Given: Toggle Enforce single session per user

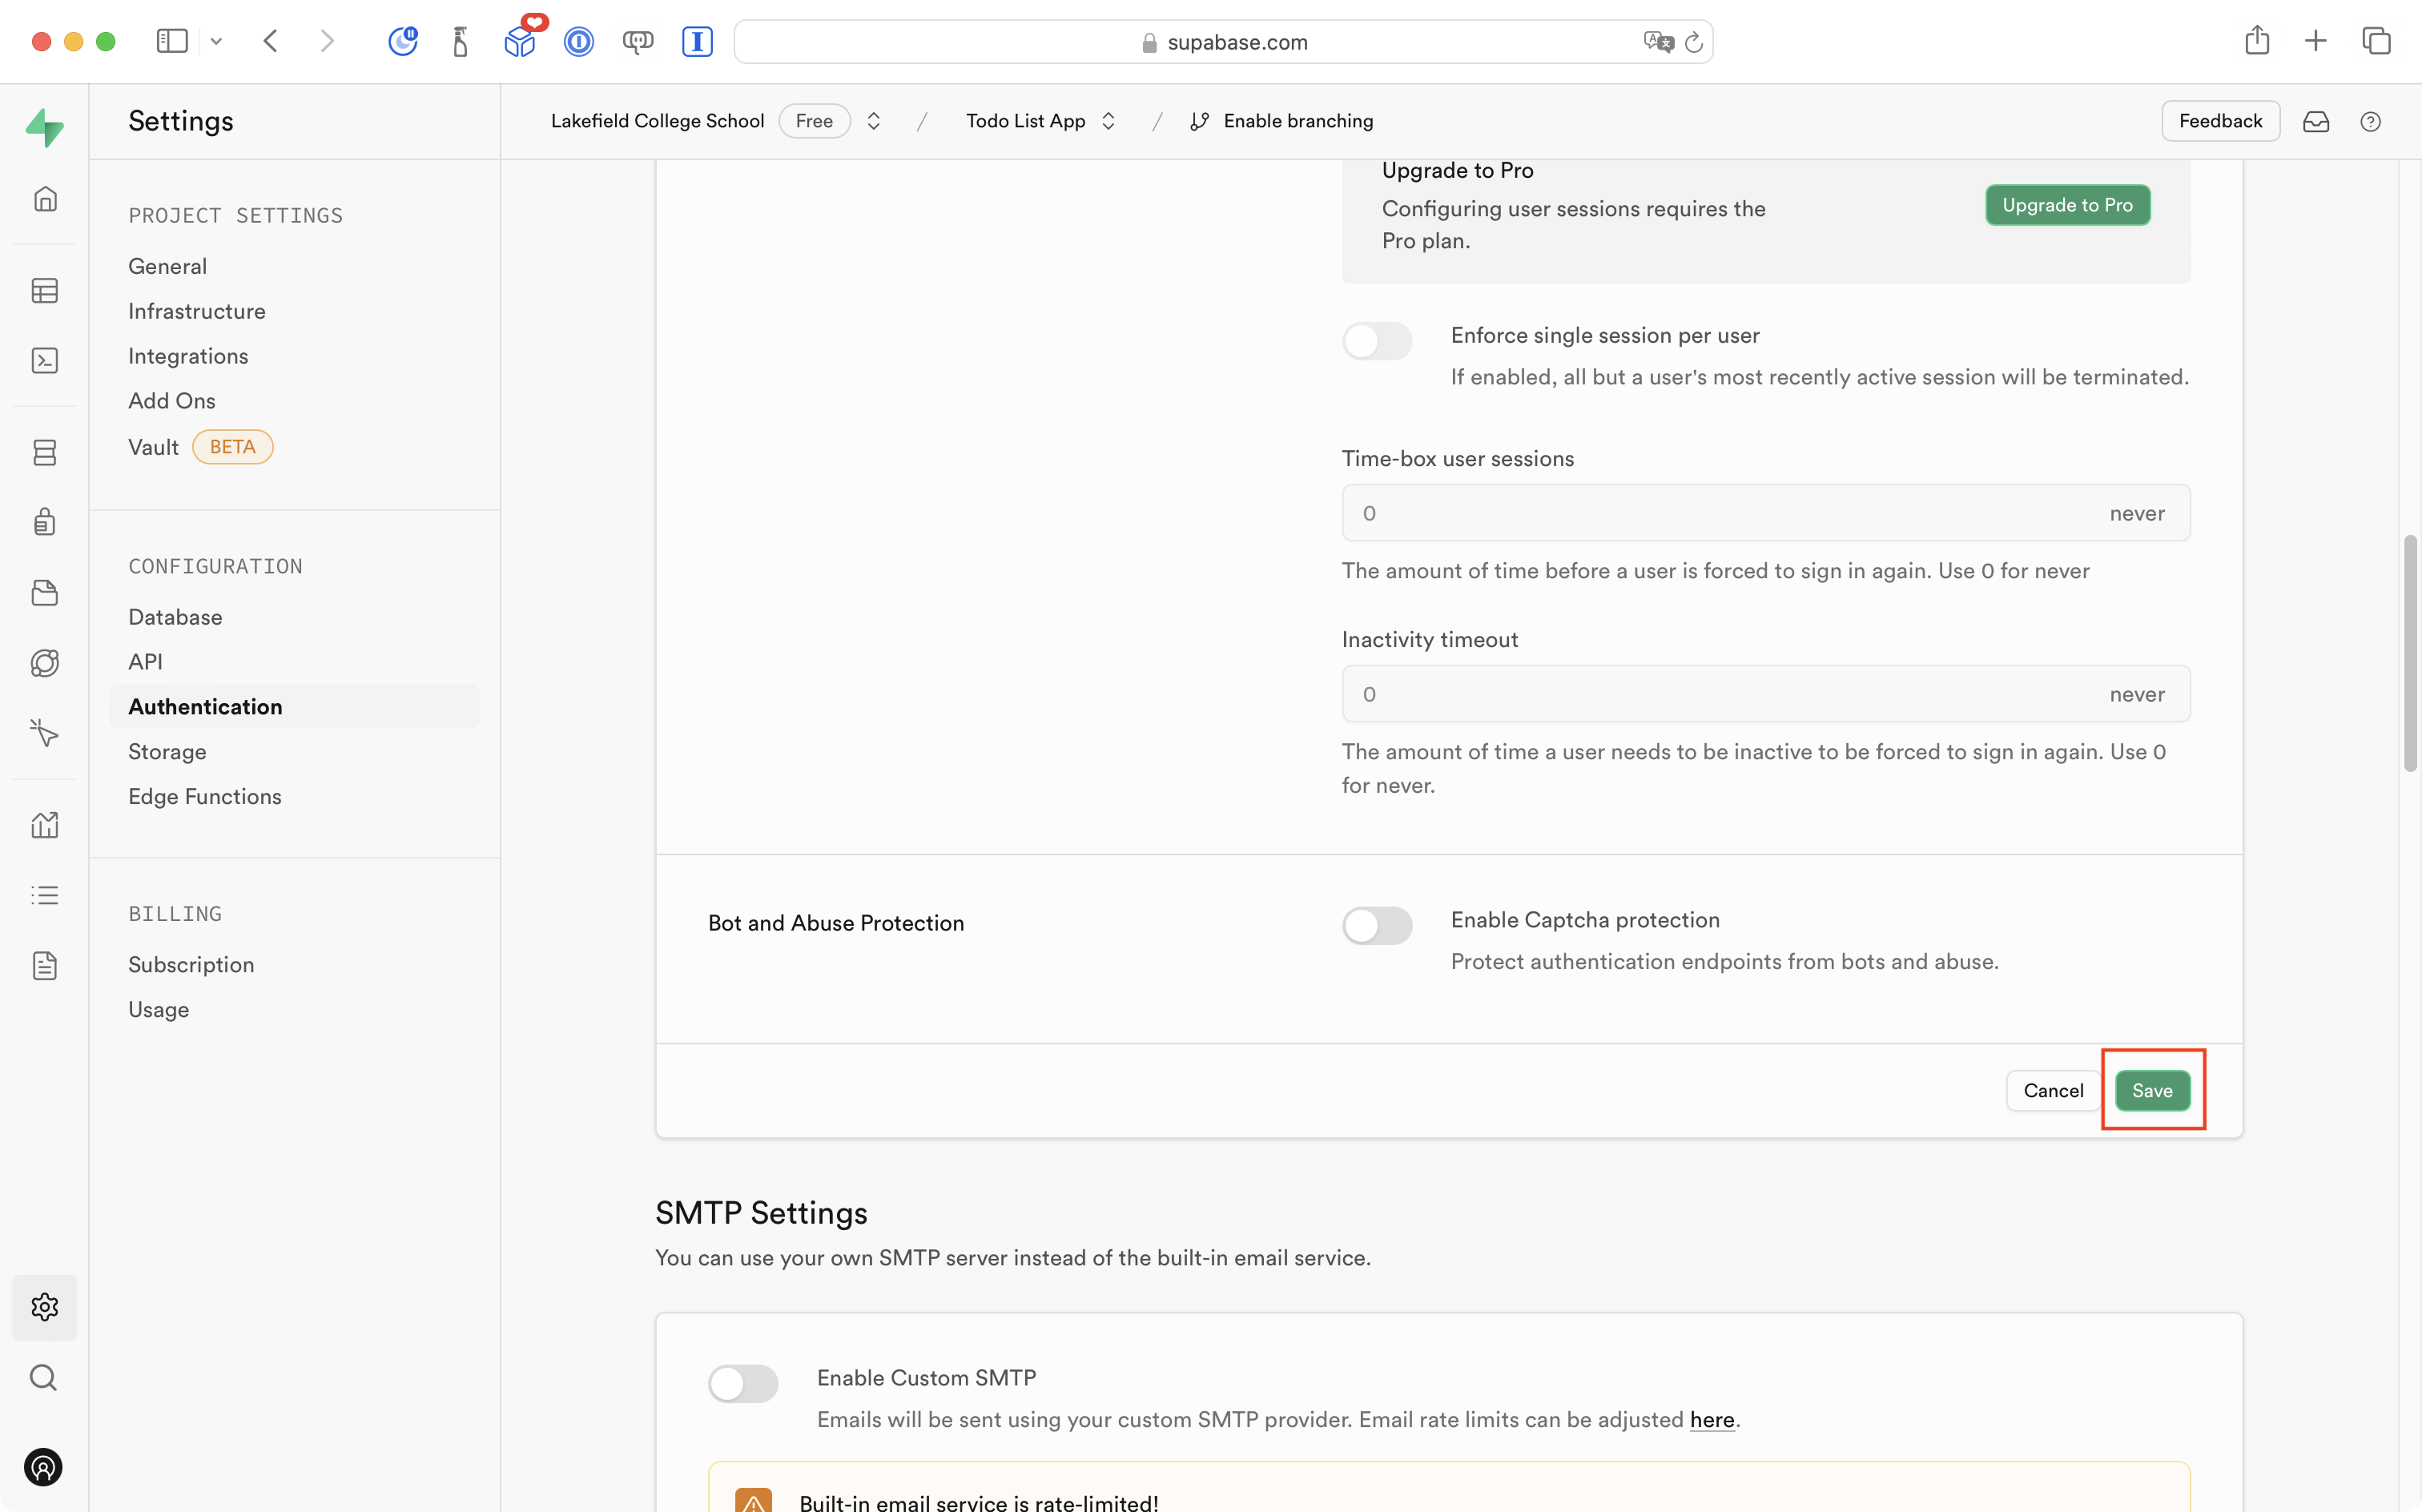Looking at the screenshot, I should (x=1376, y=341).
